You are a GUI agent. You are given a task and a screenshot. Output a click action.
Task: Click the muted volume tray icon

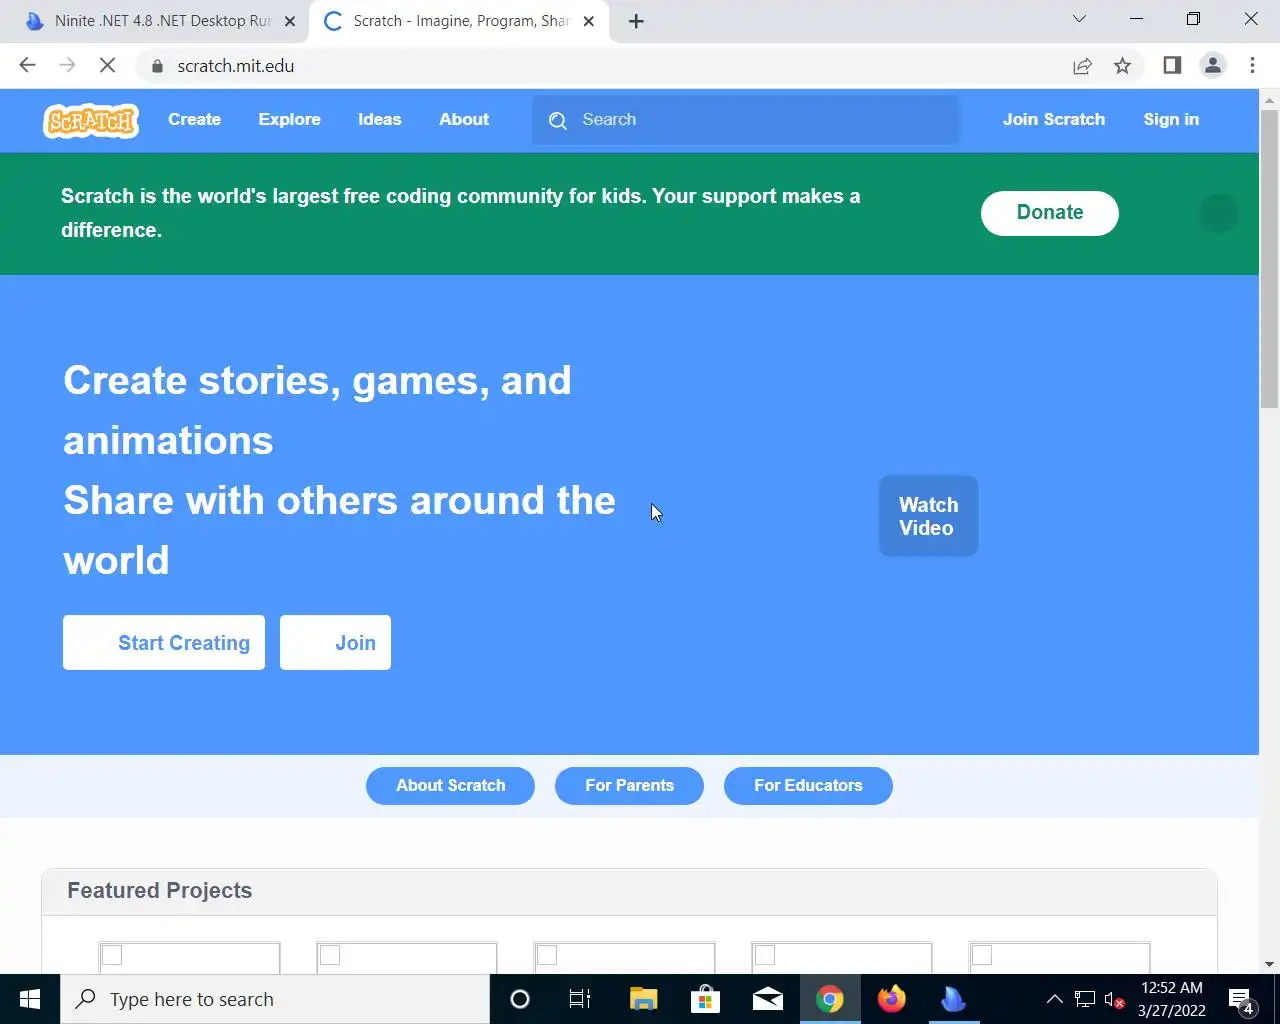click(x=1114, y=999)
